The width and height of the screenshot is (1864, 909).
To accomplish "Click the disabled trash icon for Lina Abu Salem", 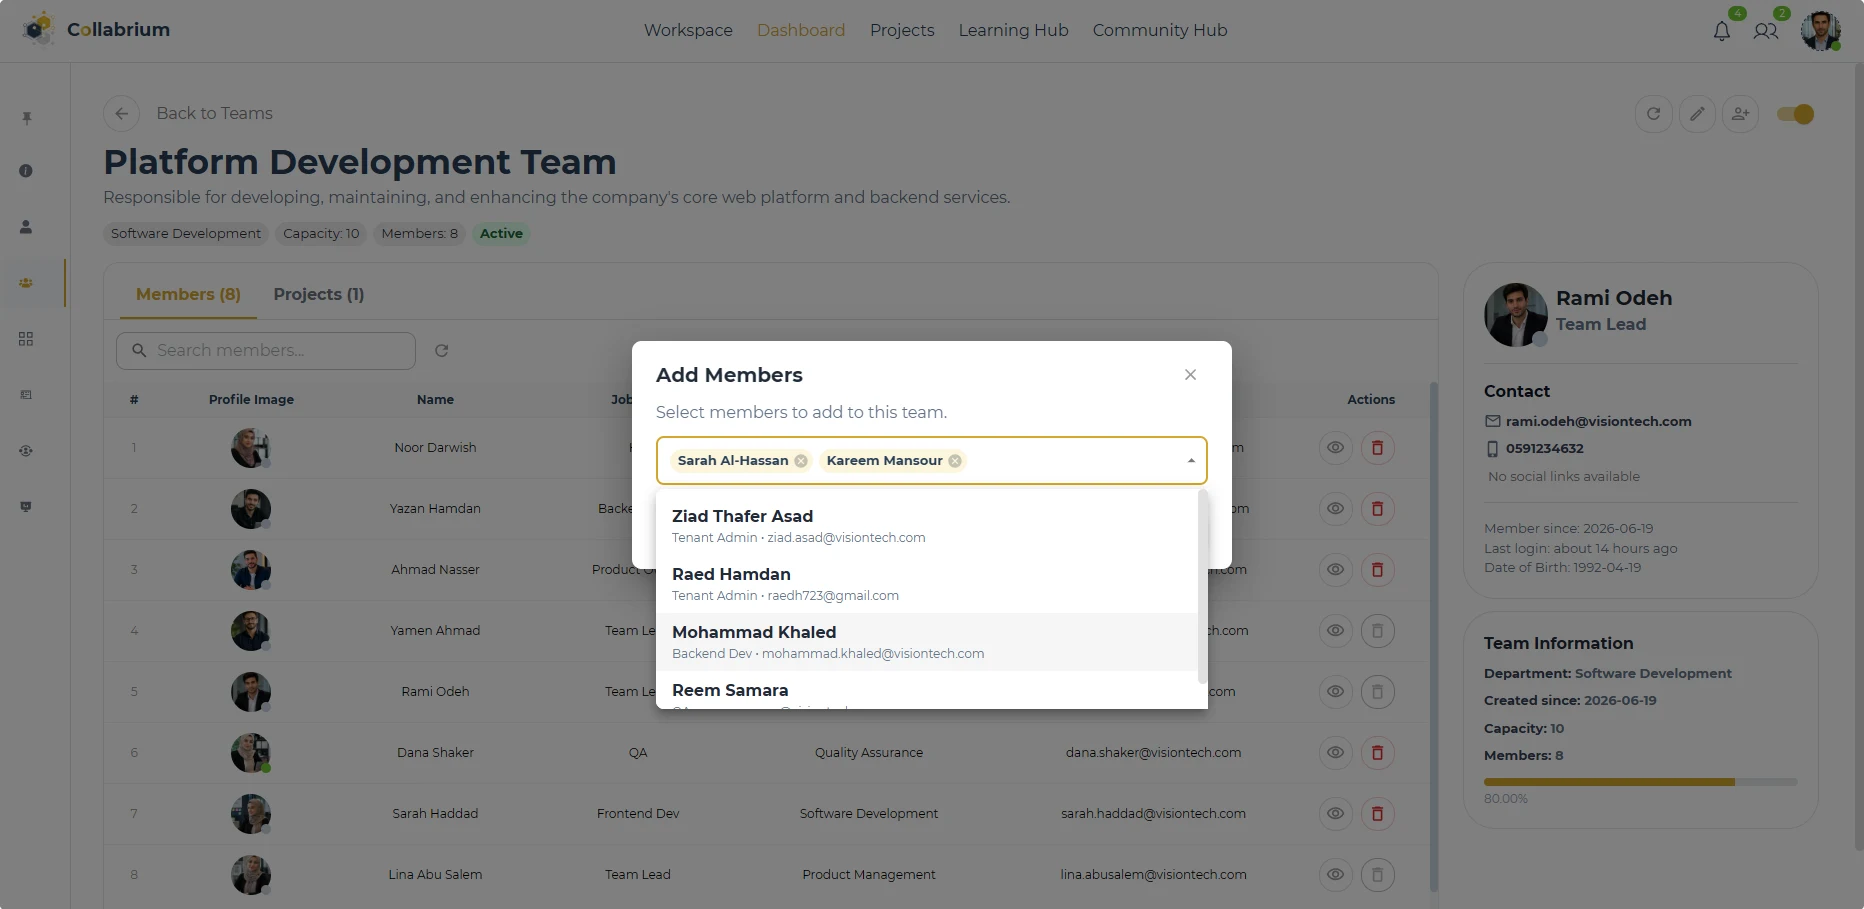I will click(1377, 875).
